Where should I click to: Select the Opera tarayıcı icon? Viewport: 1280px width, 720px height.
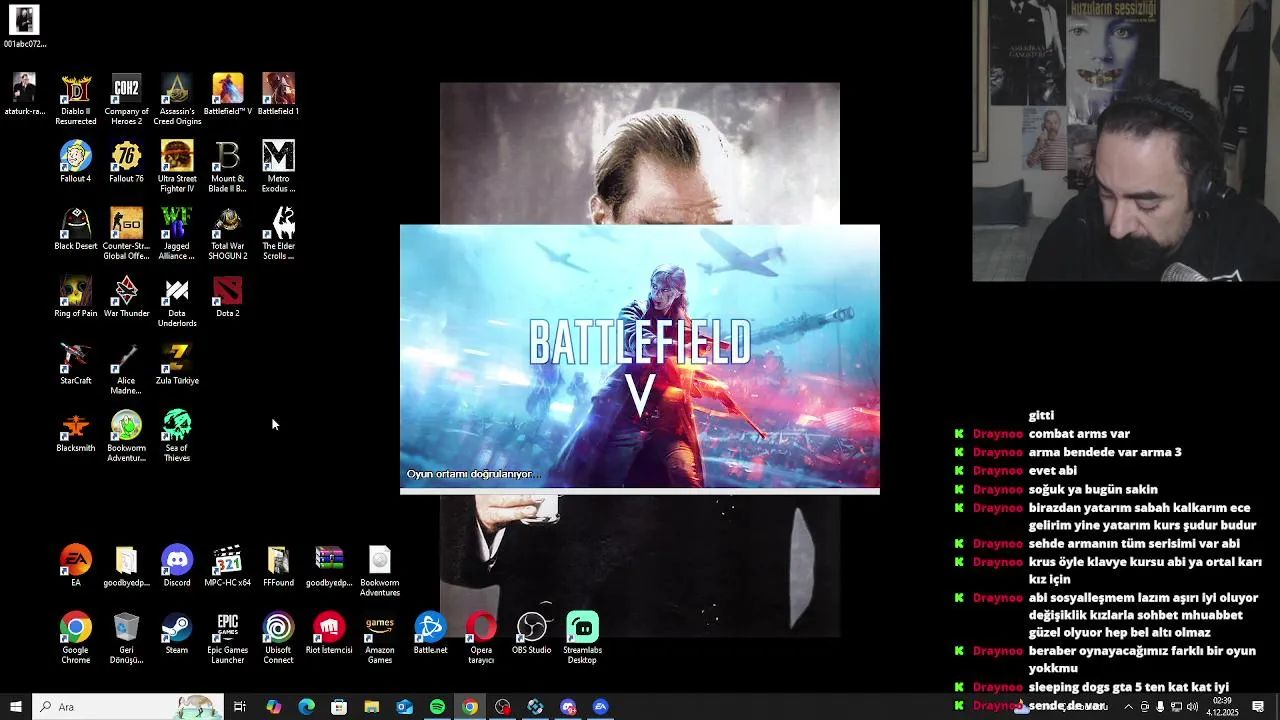(481, 637)
